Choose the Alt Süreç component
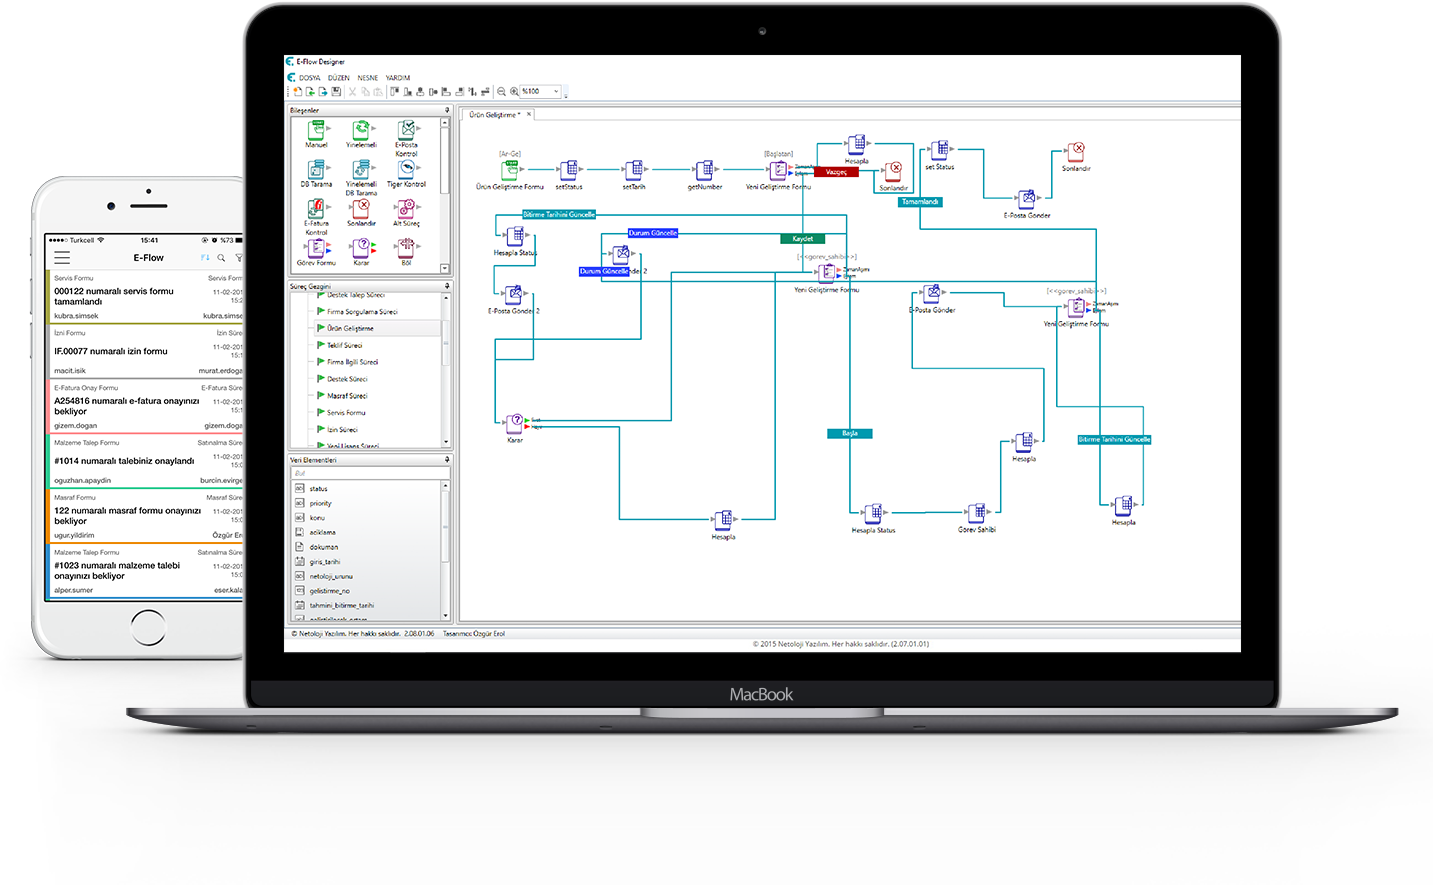1433x885 pixels. [x=406, y=213]
